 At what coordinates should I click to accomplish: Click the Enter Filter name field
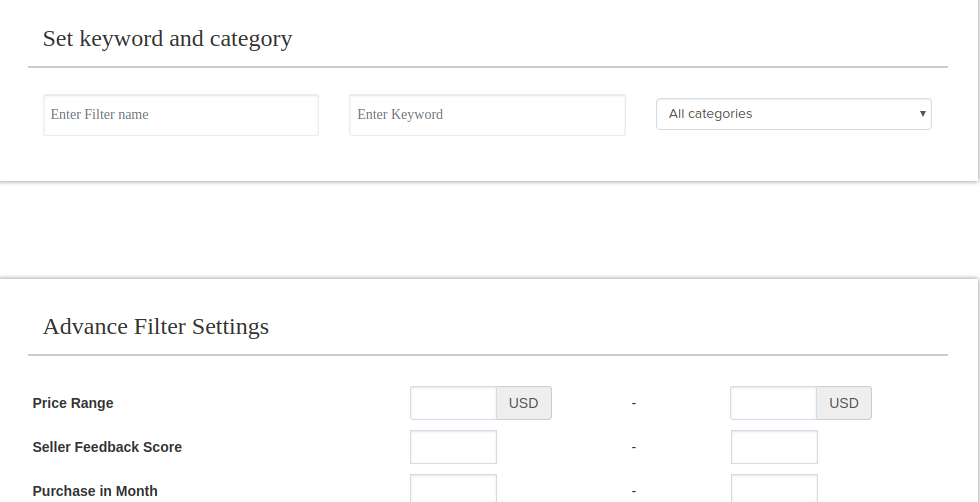180,115
